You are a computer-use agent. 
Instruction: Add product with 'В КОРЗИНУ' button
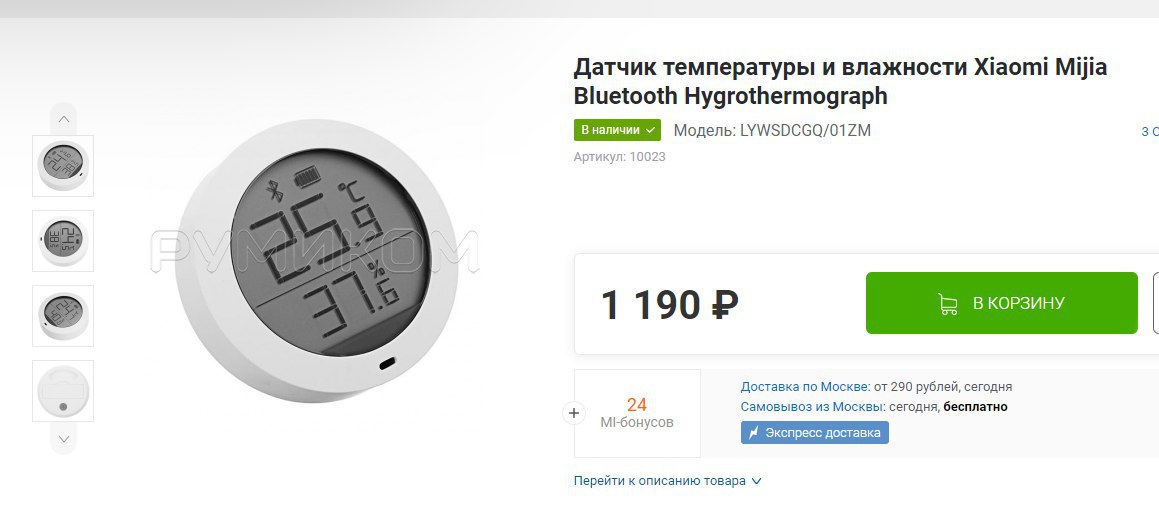coord(1002,303)
